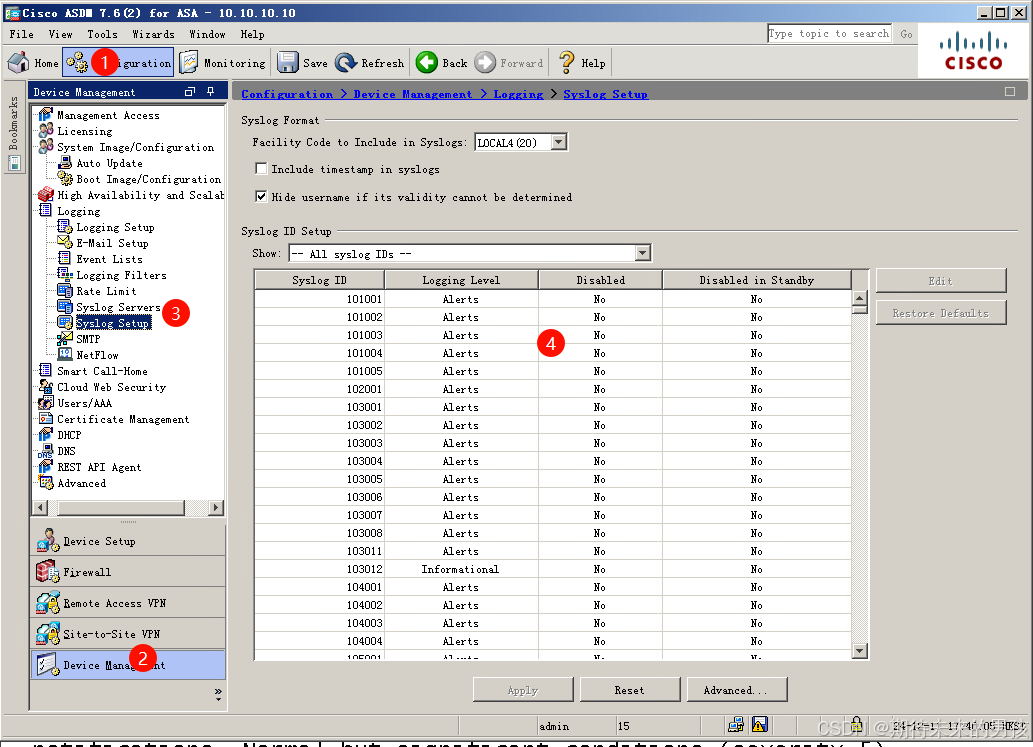Select the syslog ID 101001 row
The width and height of the screenshot is (1033, 747).
pyautogui.click(x=553, y=299)
